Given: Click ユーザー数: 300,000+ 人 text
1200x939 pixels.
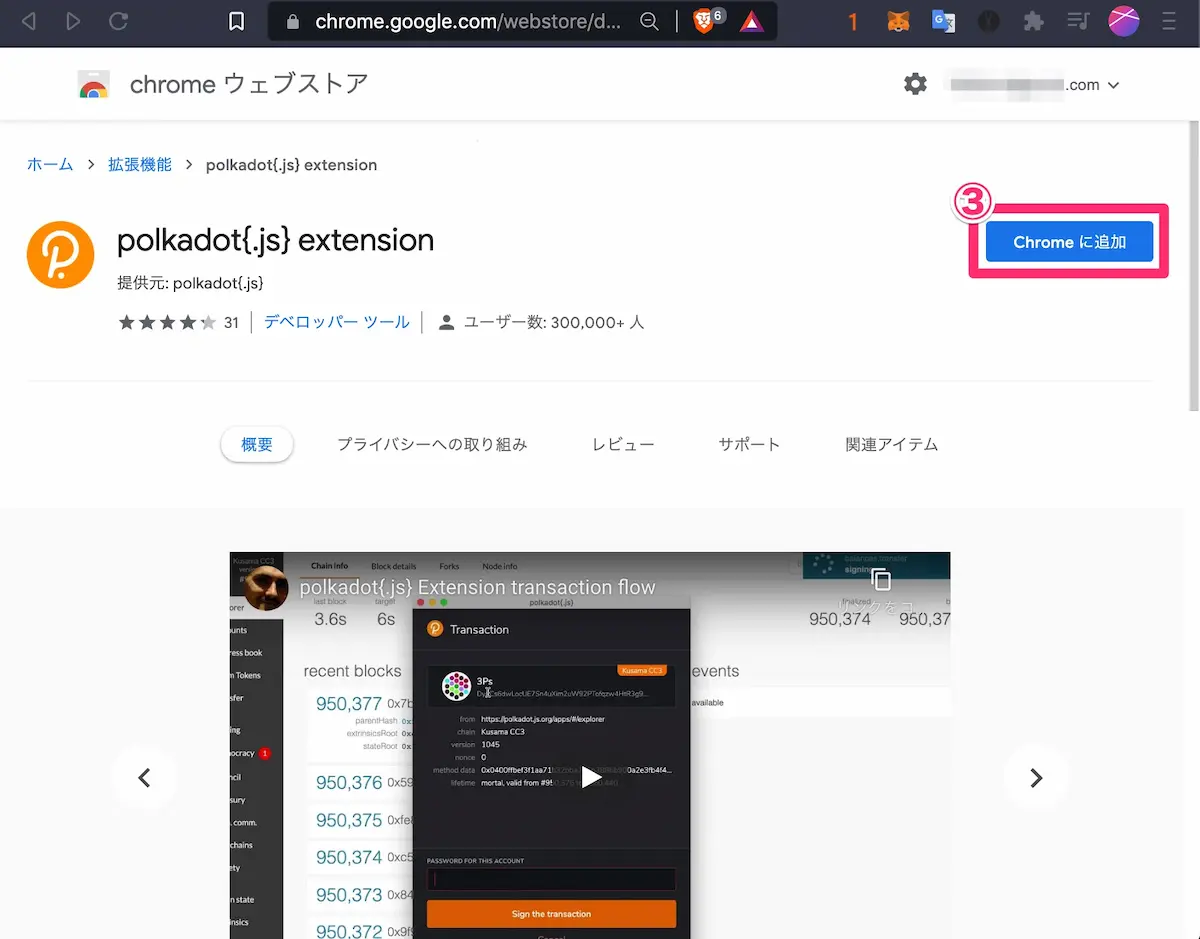Looking at the screenshot, I should (x=554, y=322).
